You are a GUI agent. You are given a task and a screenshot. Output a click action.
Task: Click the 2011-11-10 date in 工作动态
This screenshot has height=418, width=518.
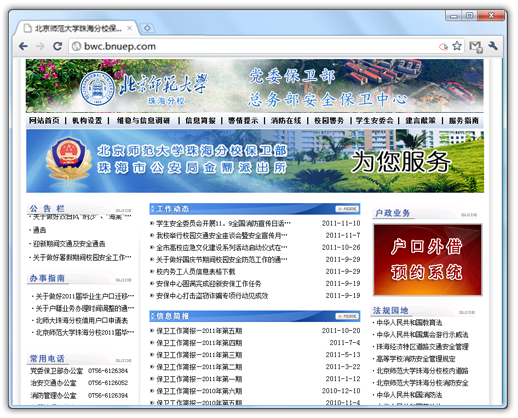pyautogui.click(x=341, y=223)
